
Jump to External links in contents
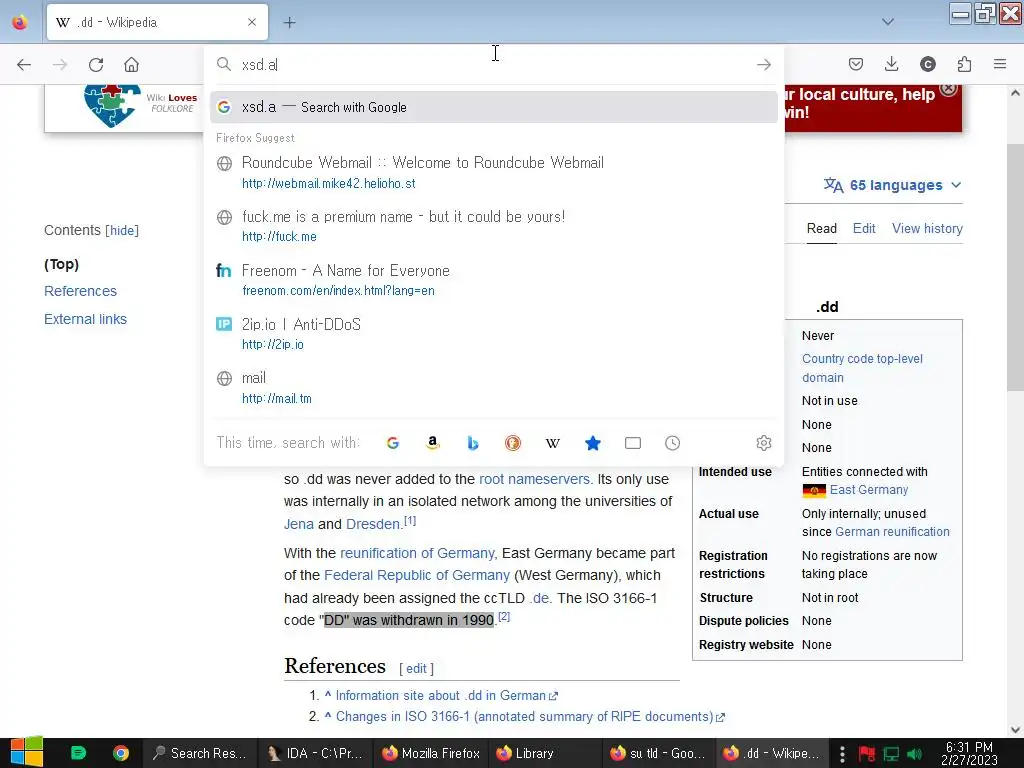86,319
